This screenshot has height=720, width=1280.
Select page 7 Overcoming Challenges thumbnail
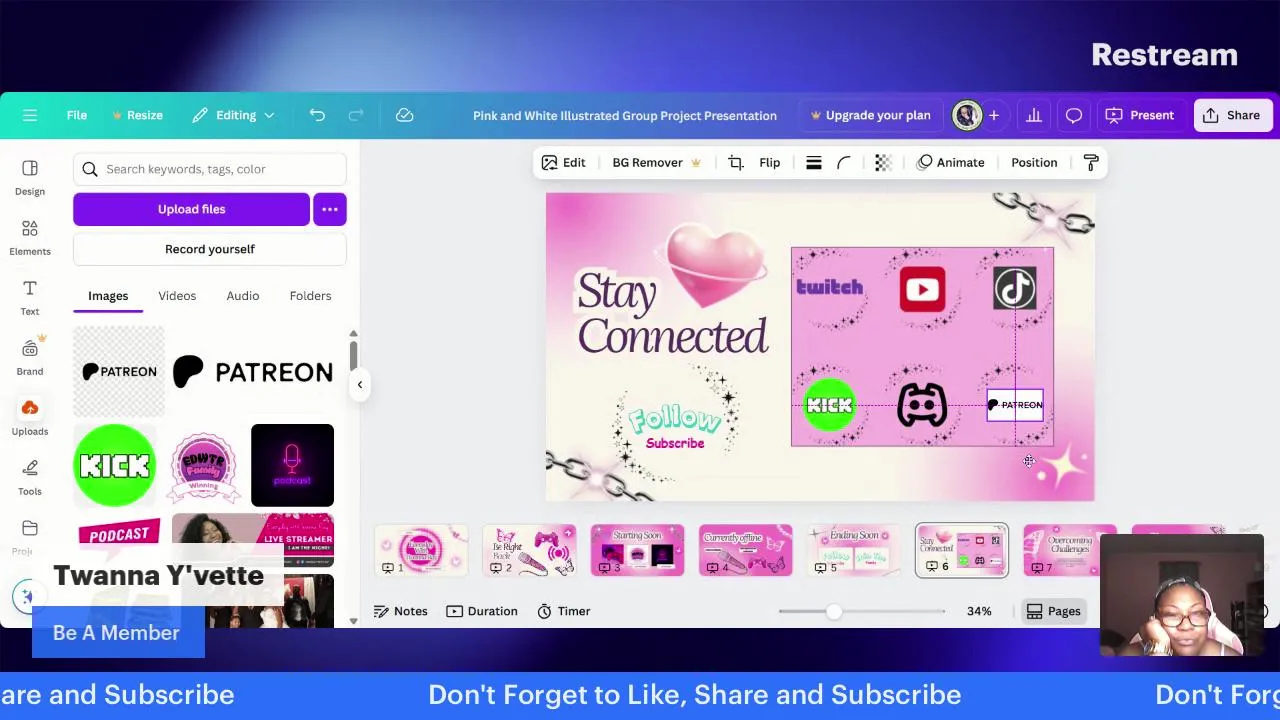[x=1069, y=550]
